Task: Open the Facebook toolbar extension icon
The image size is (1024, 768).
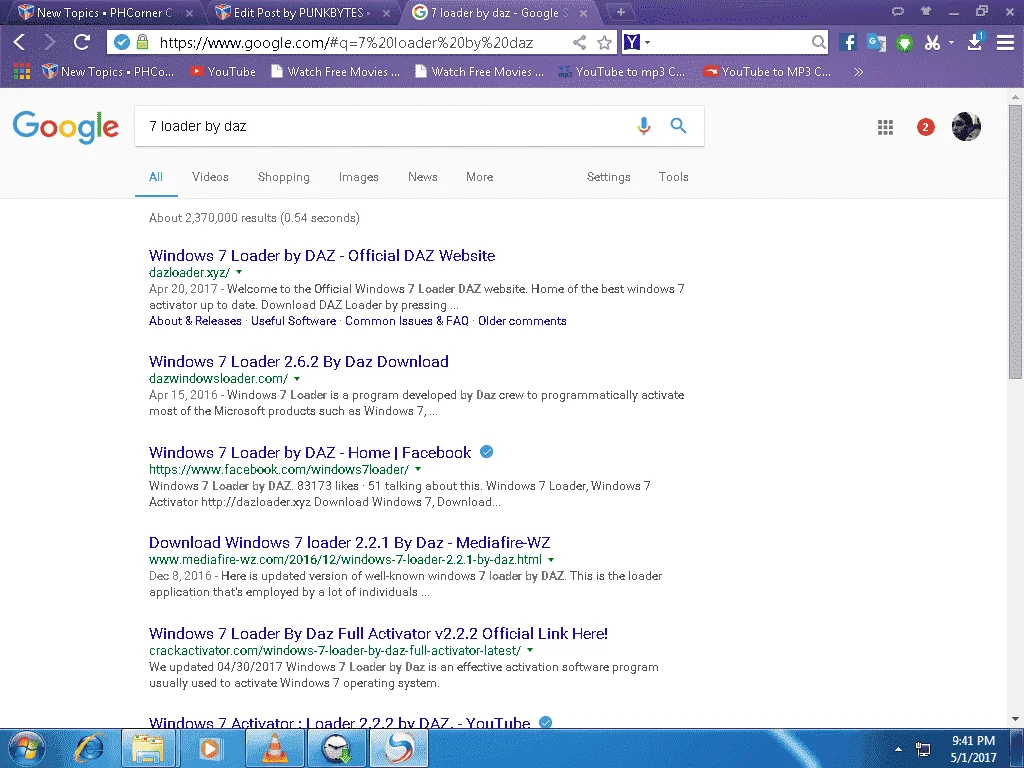Action: tap(848, 43)
